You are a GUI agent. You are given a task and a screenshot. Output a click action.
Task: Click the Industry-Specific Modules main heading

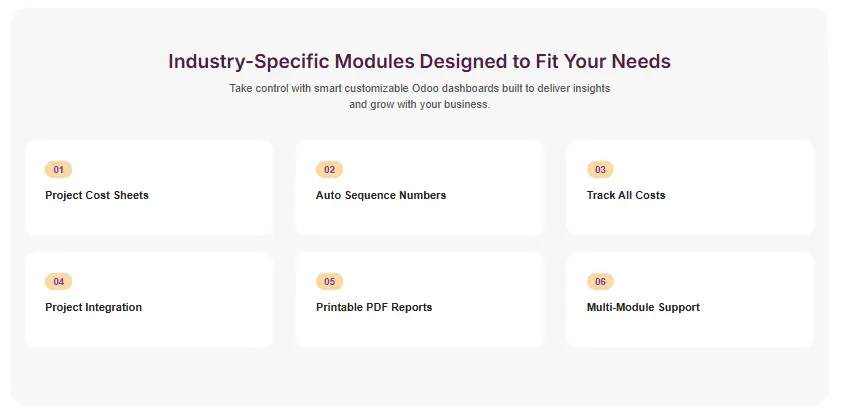(419, 61)
